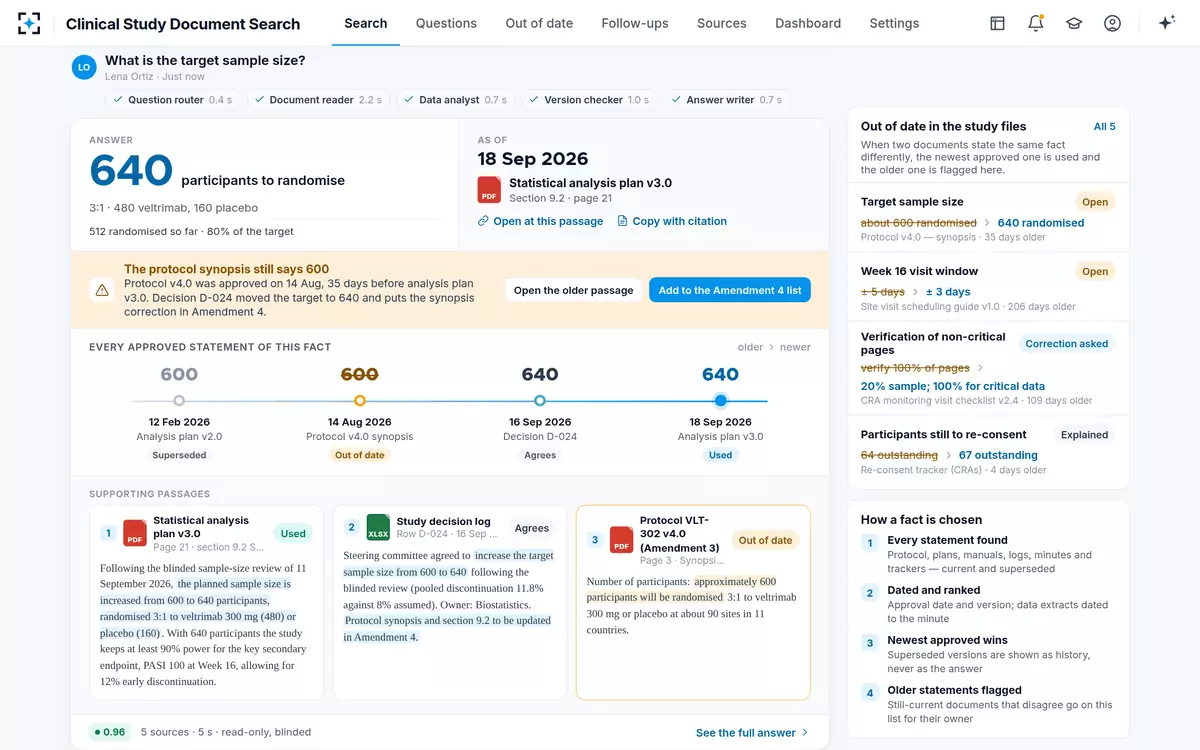Open Study decision log passage card
Viewport: 1200px width, 750px height.
point(450,602)
